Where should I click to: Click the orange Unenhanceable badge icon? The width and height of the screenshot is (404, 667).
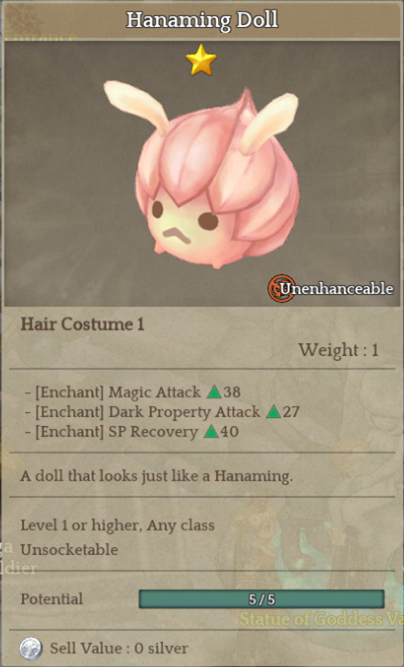(281, 288)
